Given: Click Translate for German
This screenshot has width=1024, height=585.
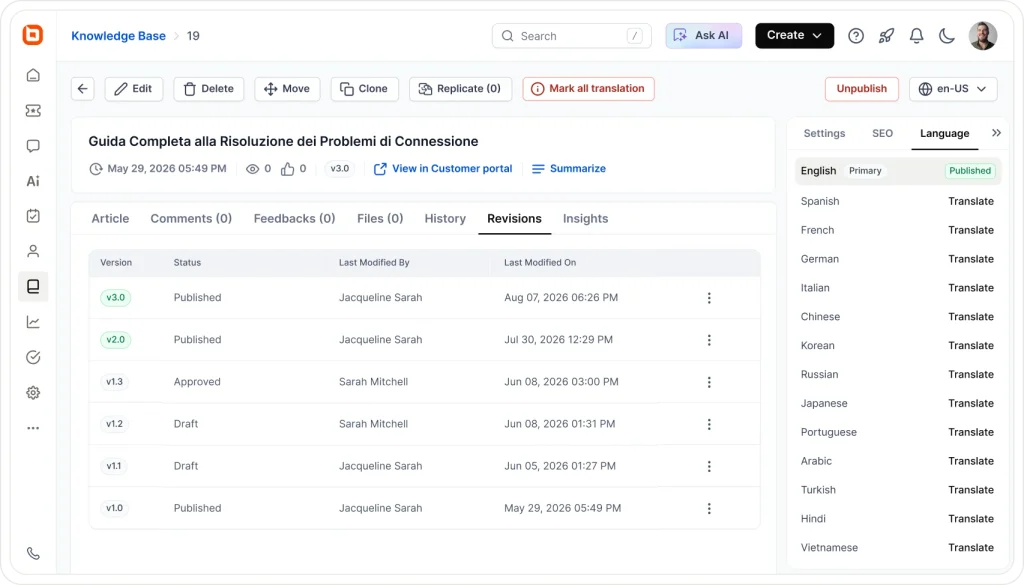Looking at the screenshot, I should click(x=970, y=259).
